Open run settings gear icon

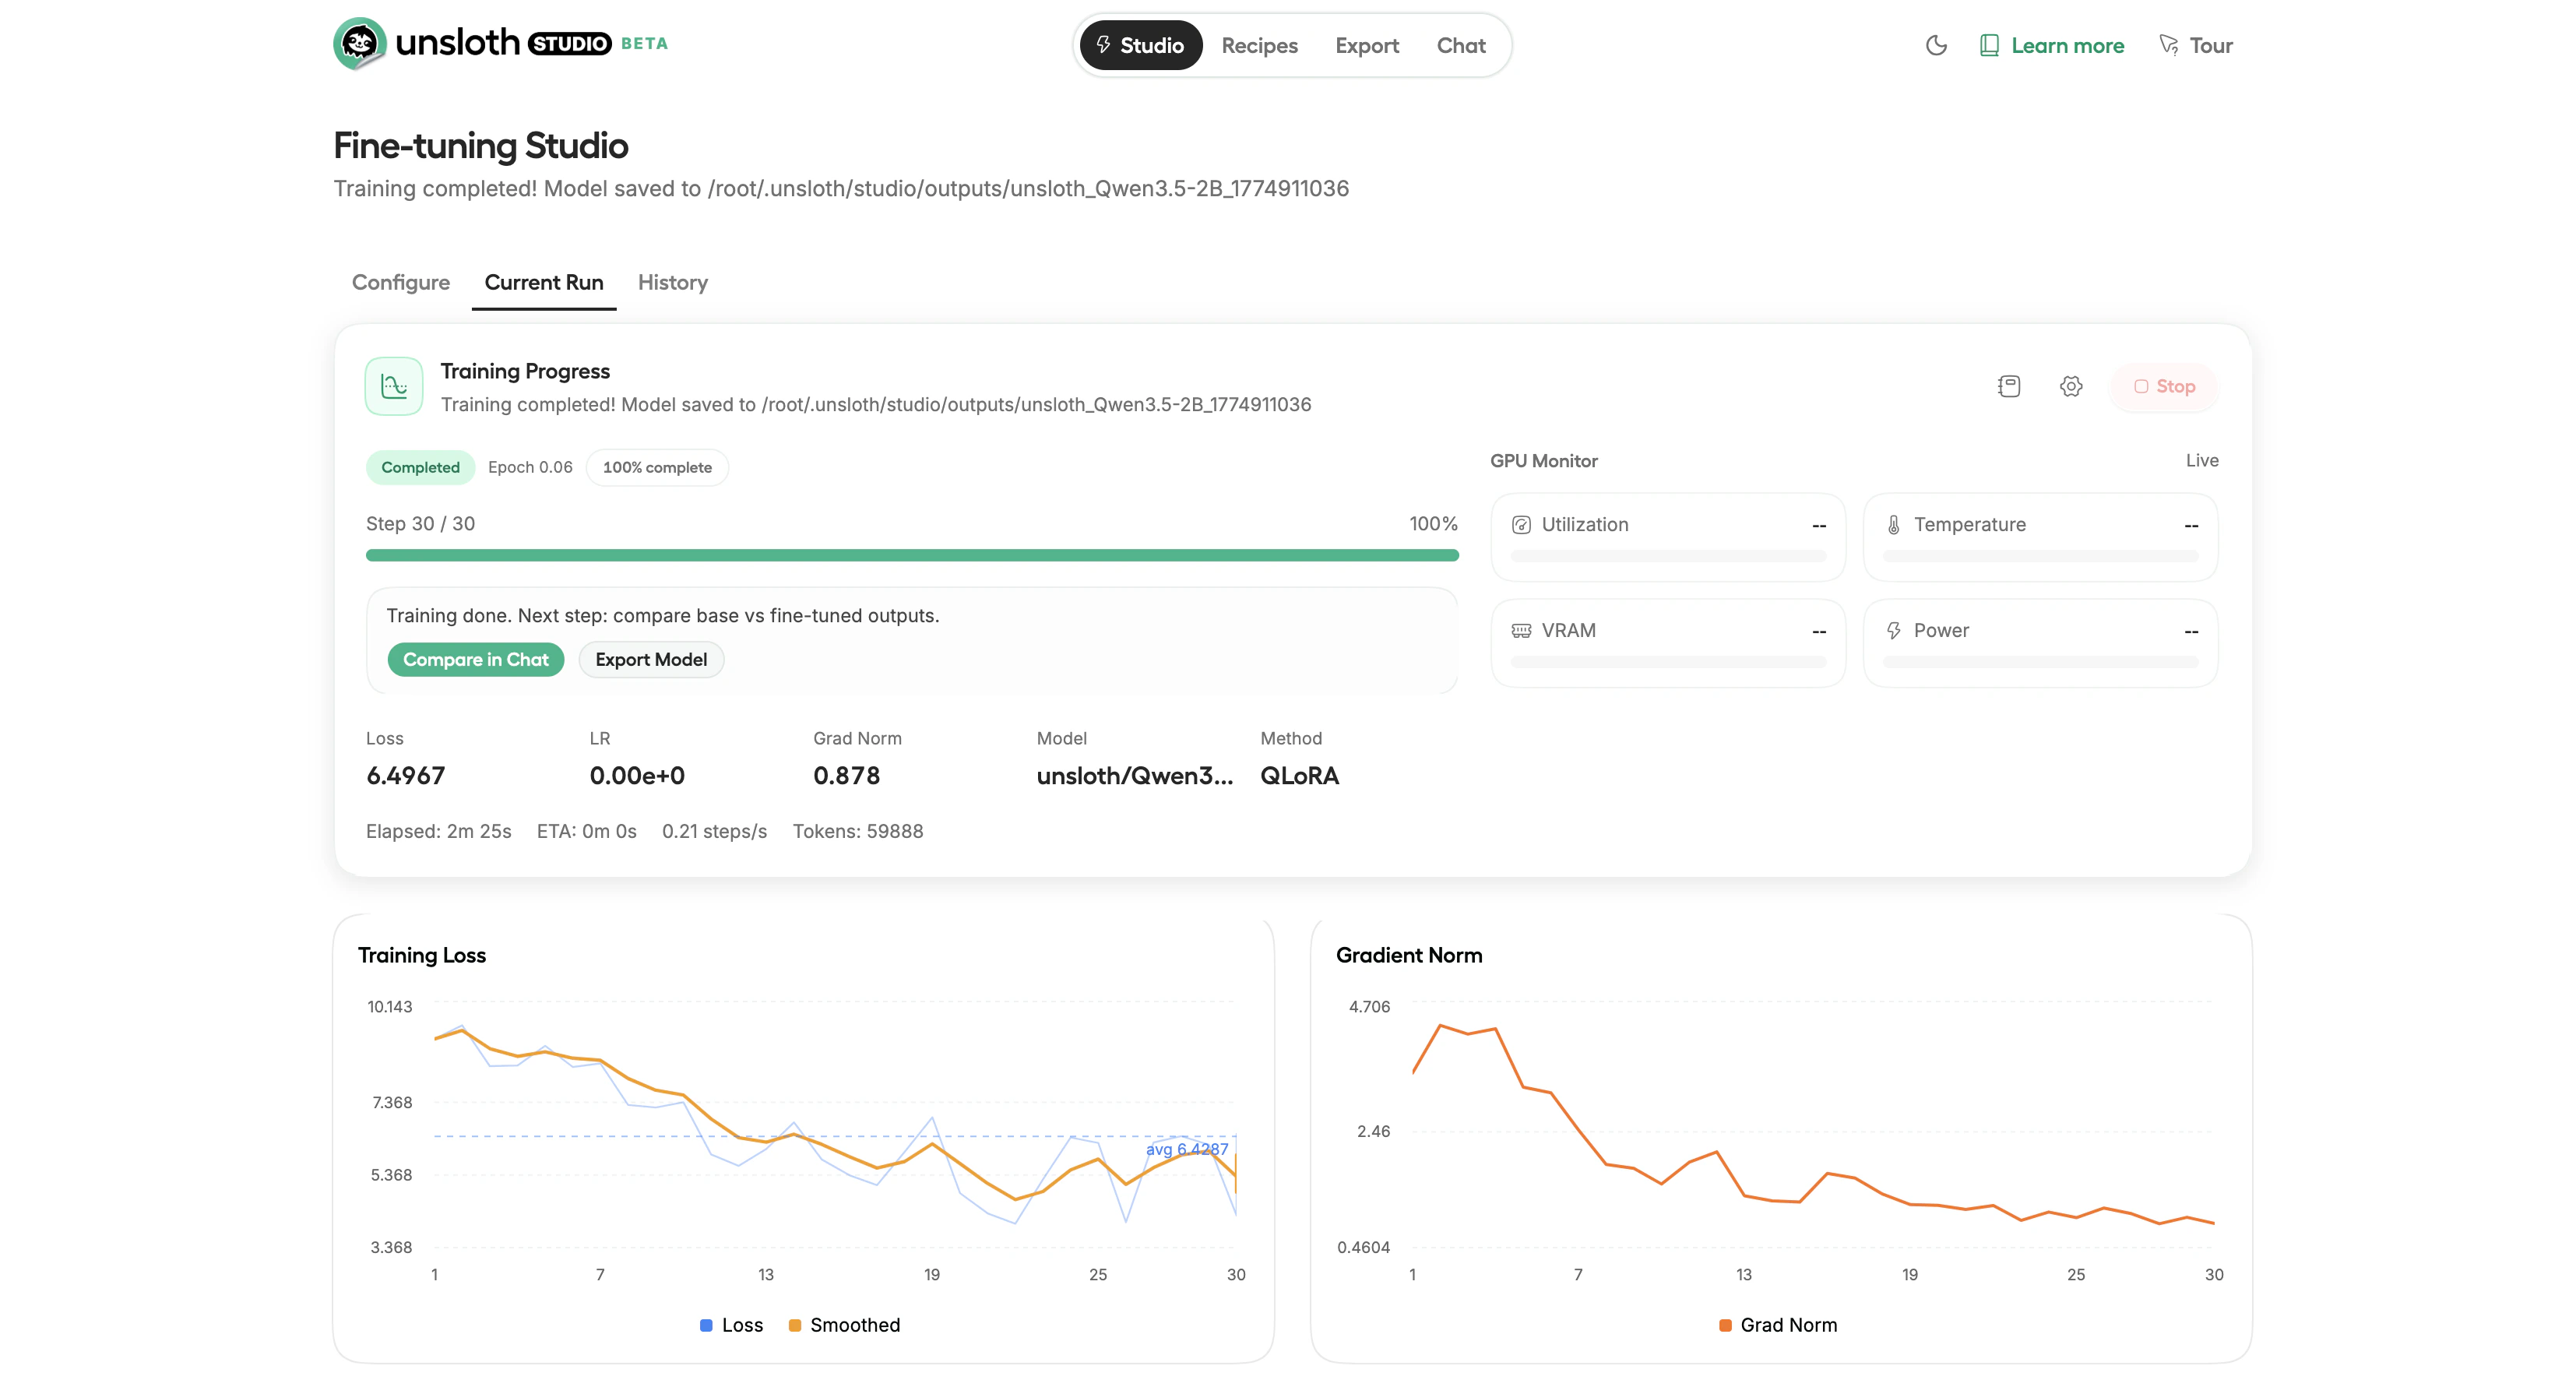pos(2071,386)
